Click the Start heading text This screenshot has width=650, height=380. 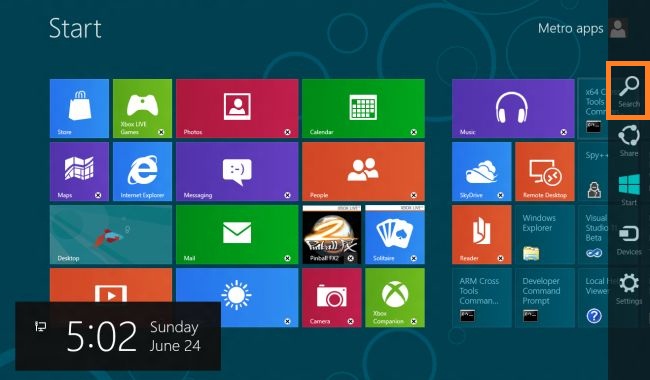click(x=75, y=28)
